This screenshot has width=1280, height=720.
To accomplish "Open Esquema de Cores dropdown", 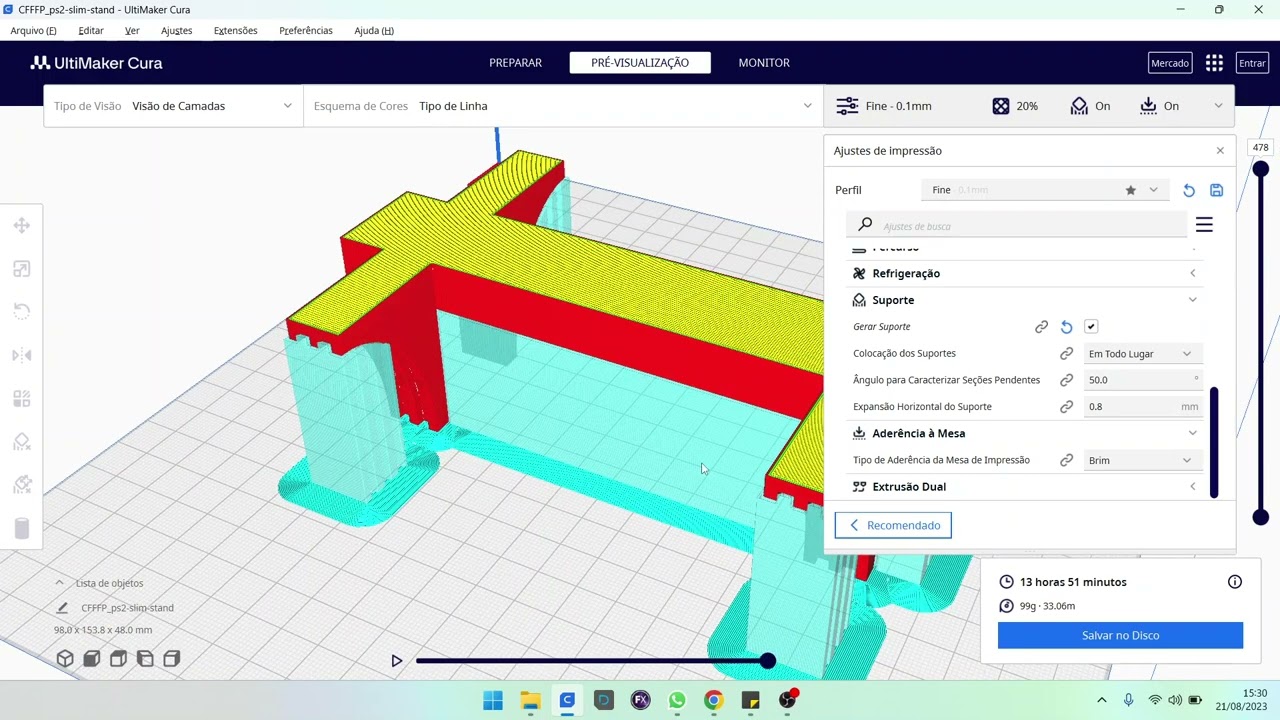I will point(563,106).
